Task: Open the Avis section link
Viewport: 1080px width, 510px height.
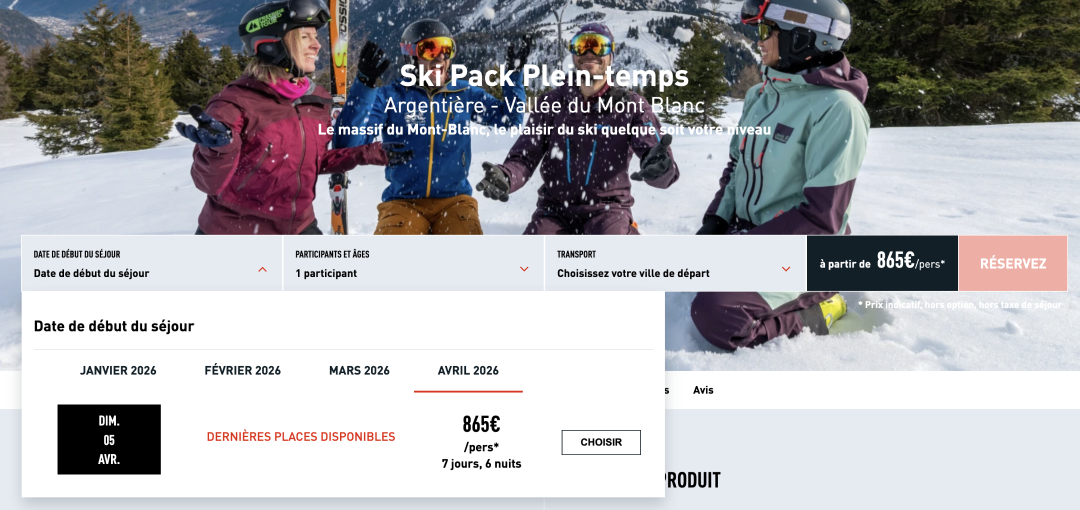Action: click(703, 390)
